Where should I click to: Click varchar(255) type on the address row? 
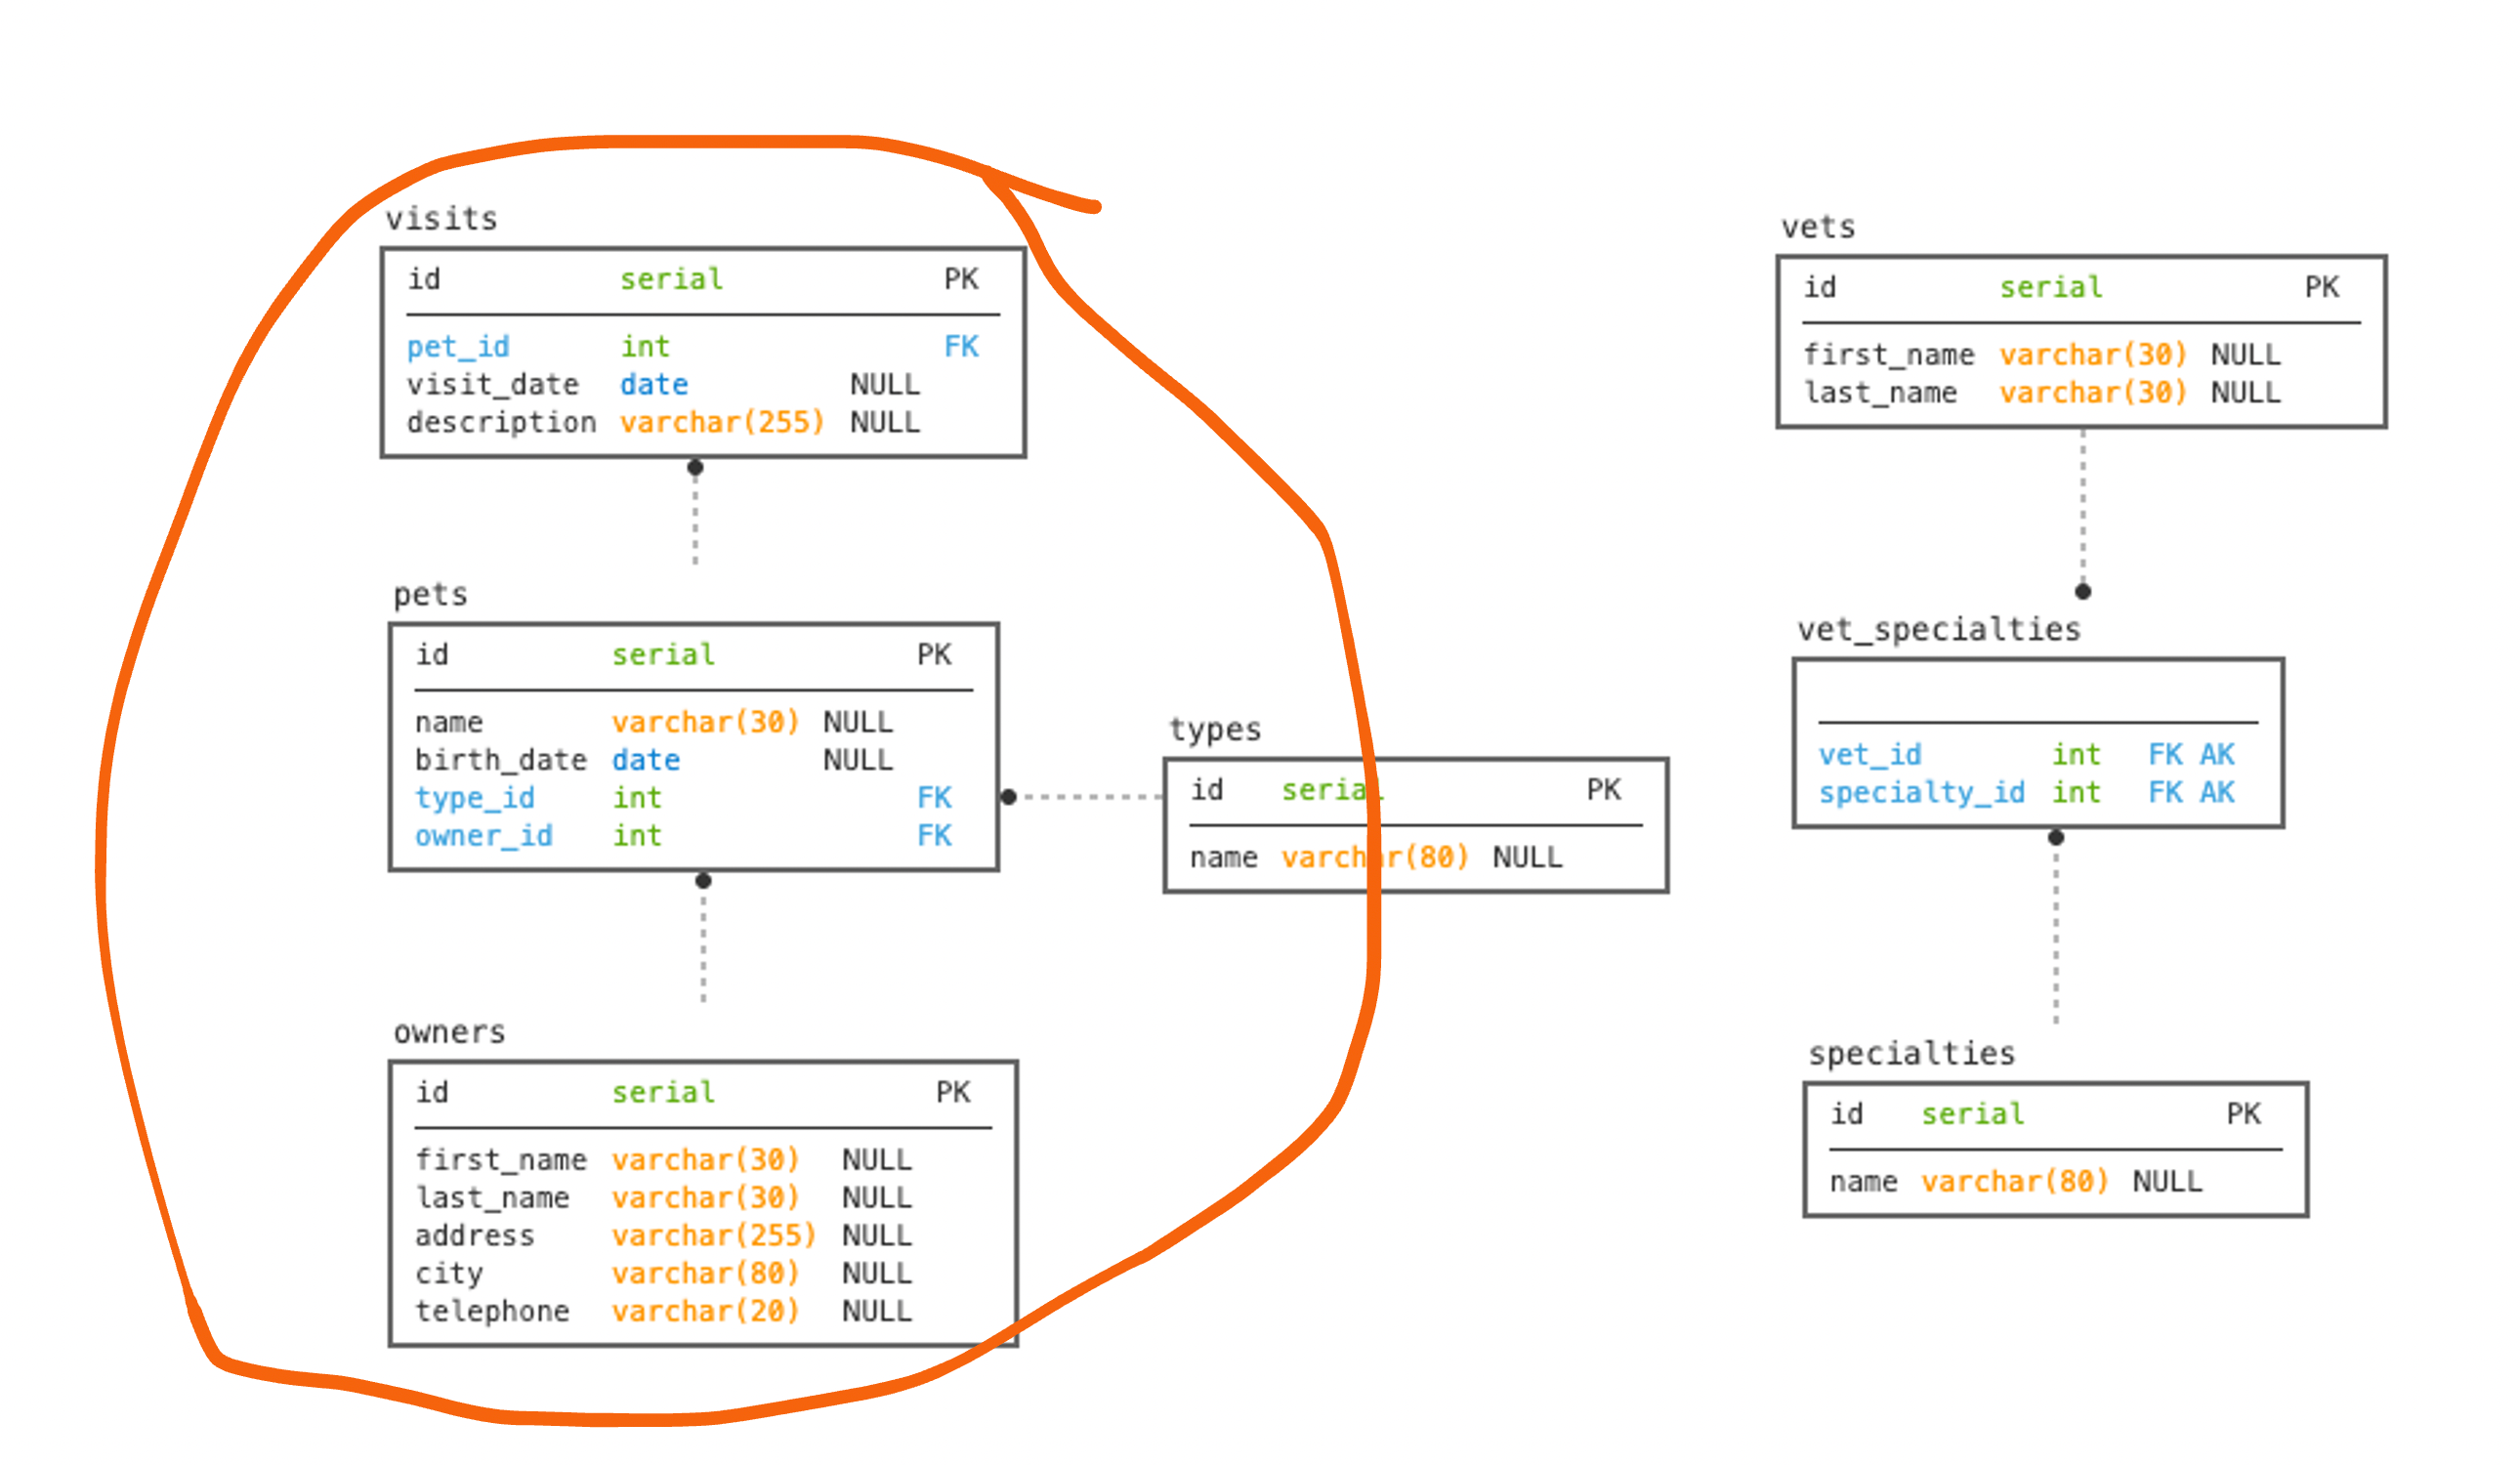click(x=715, y=1237)
